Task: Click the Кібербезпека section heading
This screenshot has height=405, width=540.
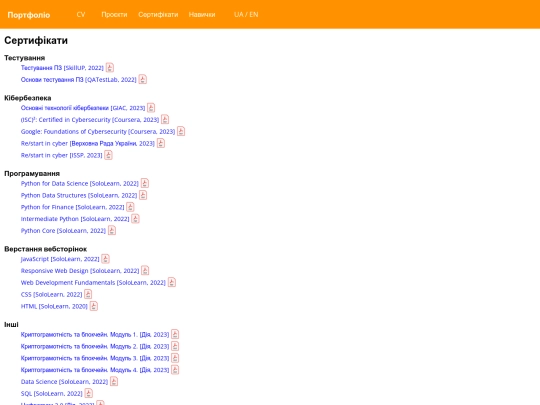Action: [28, 98]
